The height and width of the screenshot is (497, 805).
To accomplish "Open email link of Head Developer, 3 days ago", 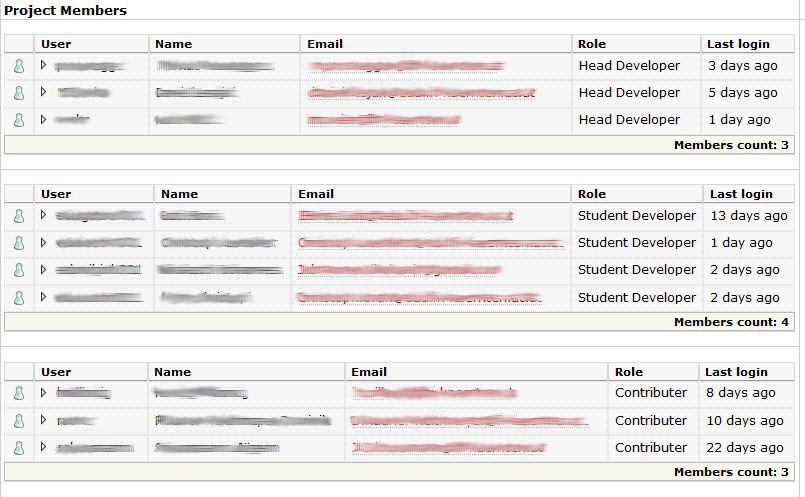I will click(406, 66).
